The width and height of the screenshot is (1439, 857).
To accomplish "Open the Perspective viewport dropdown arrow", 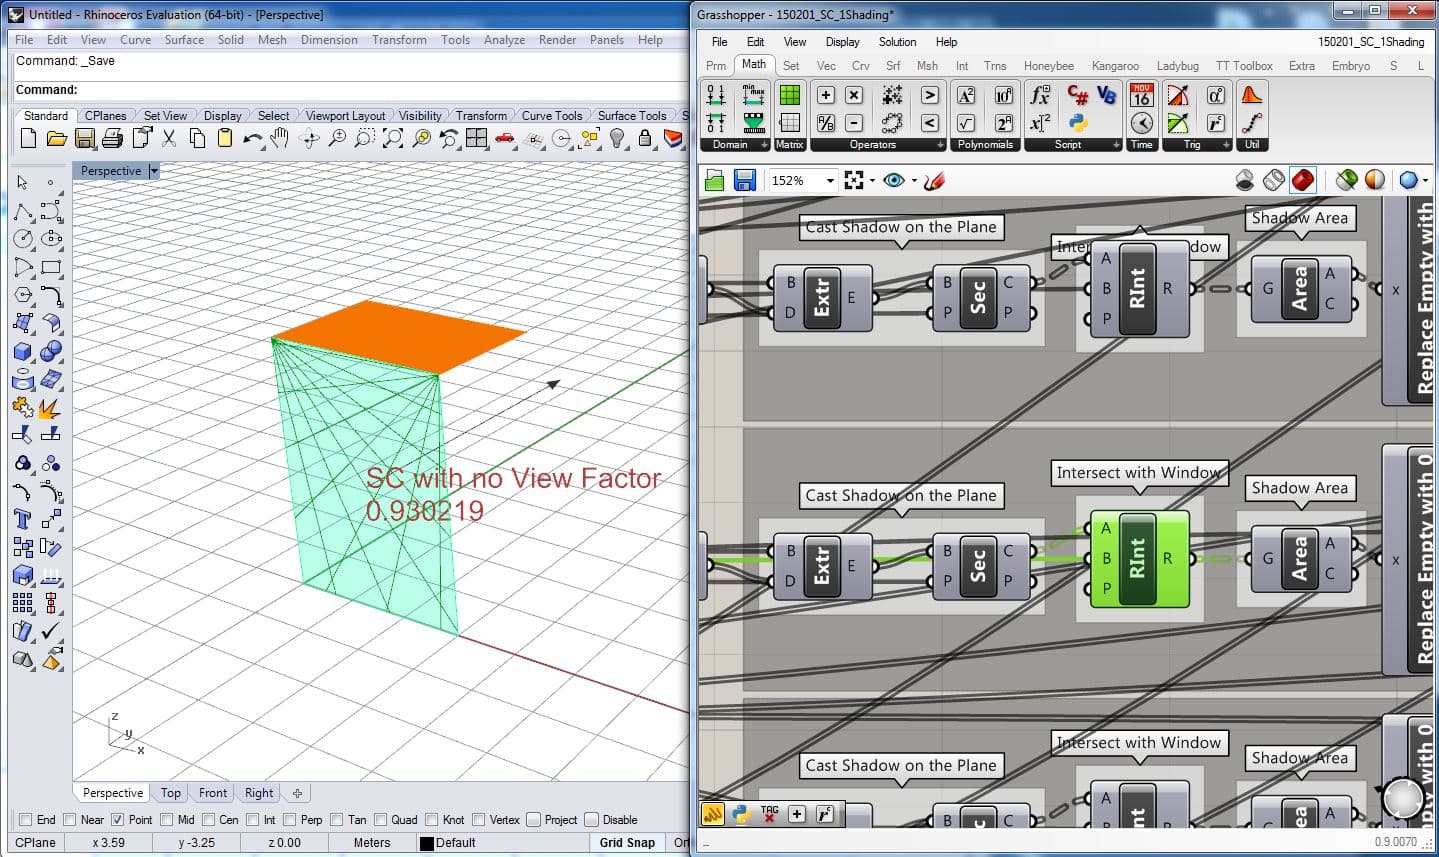I will (x=154, y=171).
